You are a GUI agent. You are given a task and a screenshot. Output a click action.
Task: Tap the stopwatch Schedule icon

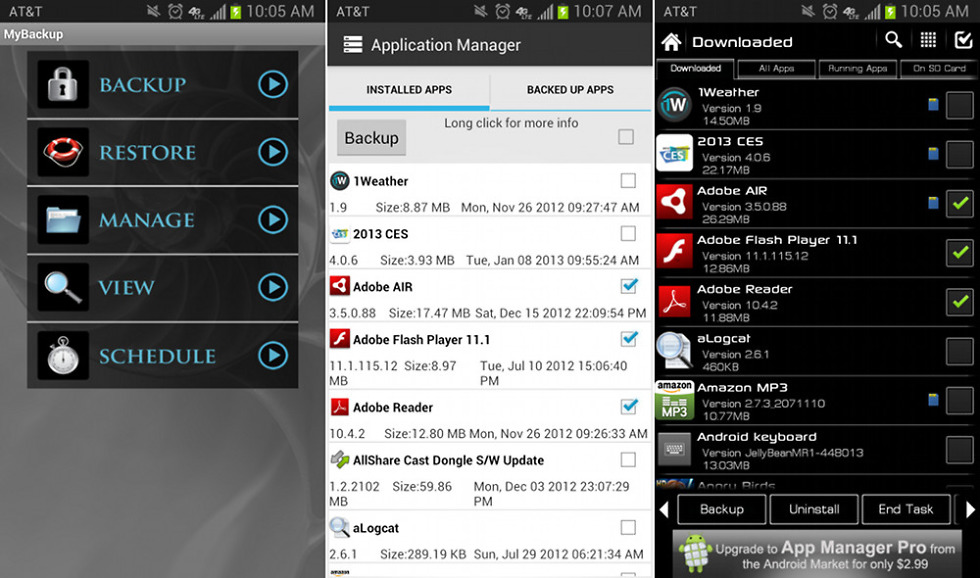tap(63, 355)
